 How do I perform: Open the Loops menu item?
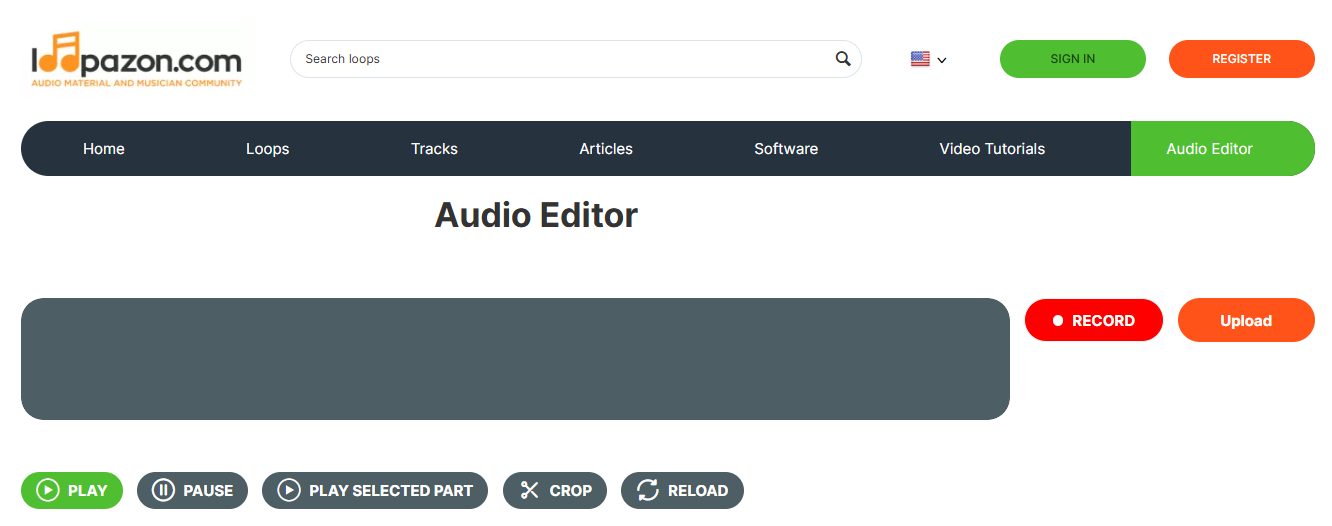pos(267,149)
